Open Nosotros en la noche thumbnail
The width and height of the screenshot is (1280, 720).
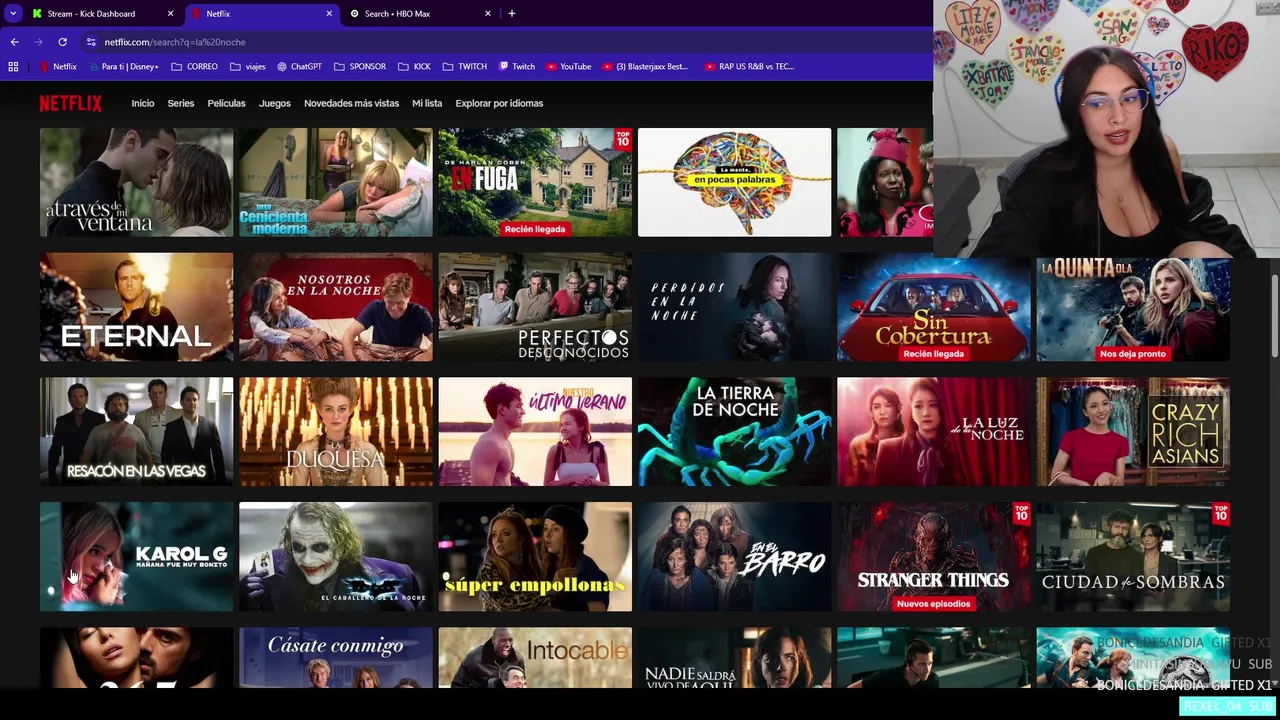(336, 307)
